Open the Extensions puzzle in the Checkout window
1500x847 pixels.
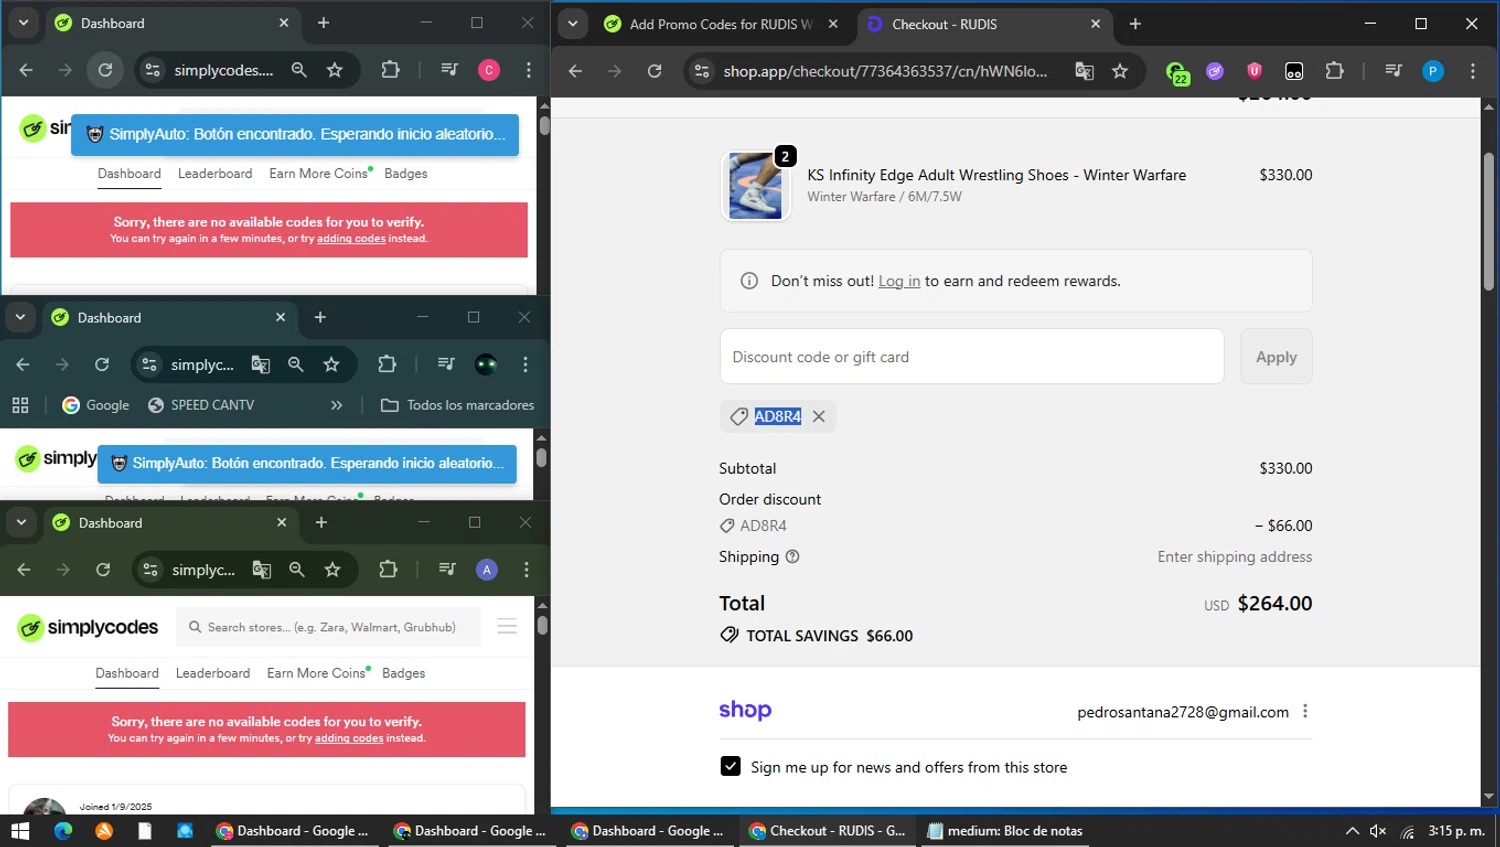pyautogui.click(x=1334, y=70)
